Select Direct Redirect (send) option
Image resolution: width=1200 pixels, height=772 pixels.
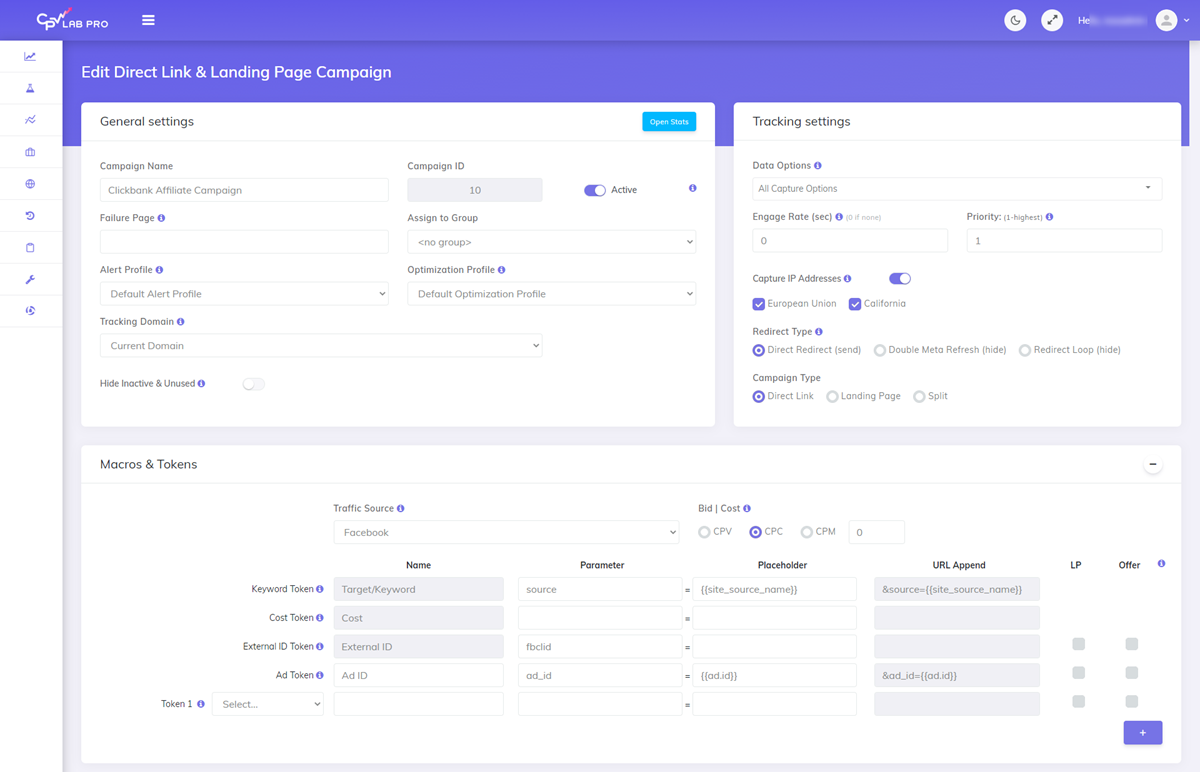759,351
